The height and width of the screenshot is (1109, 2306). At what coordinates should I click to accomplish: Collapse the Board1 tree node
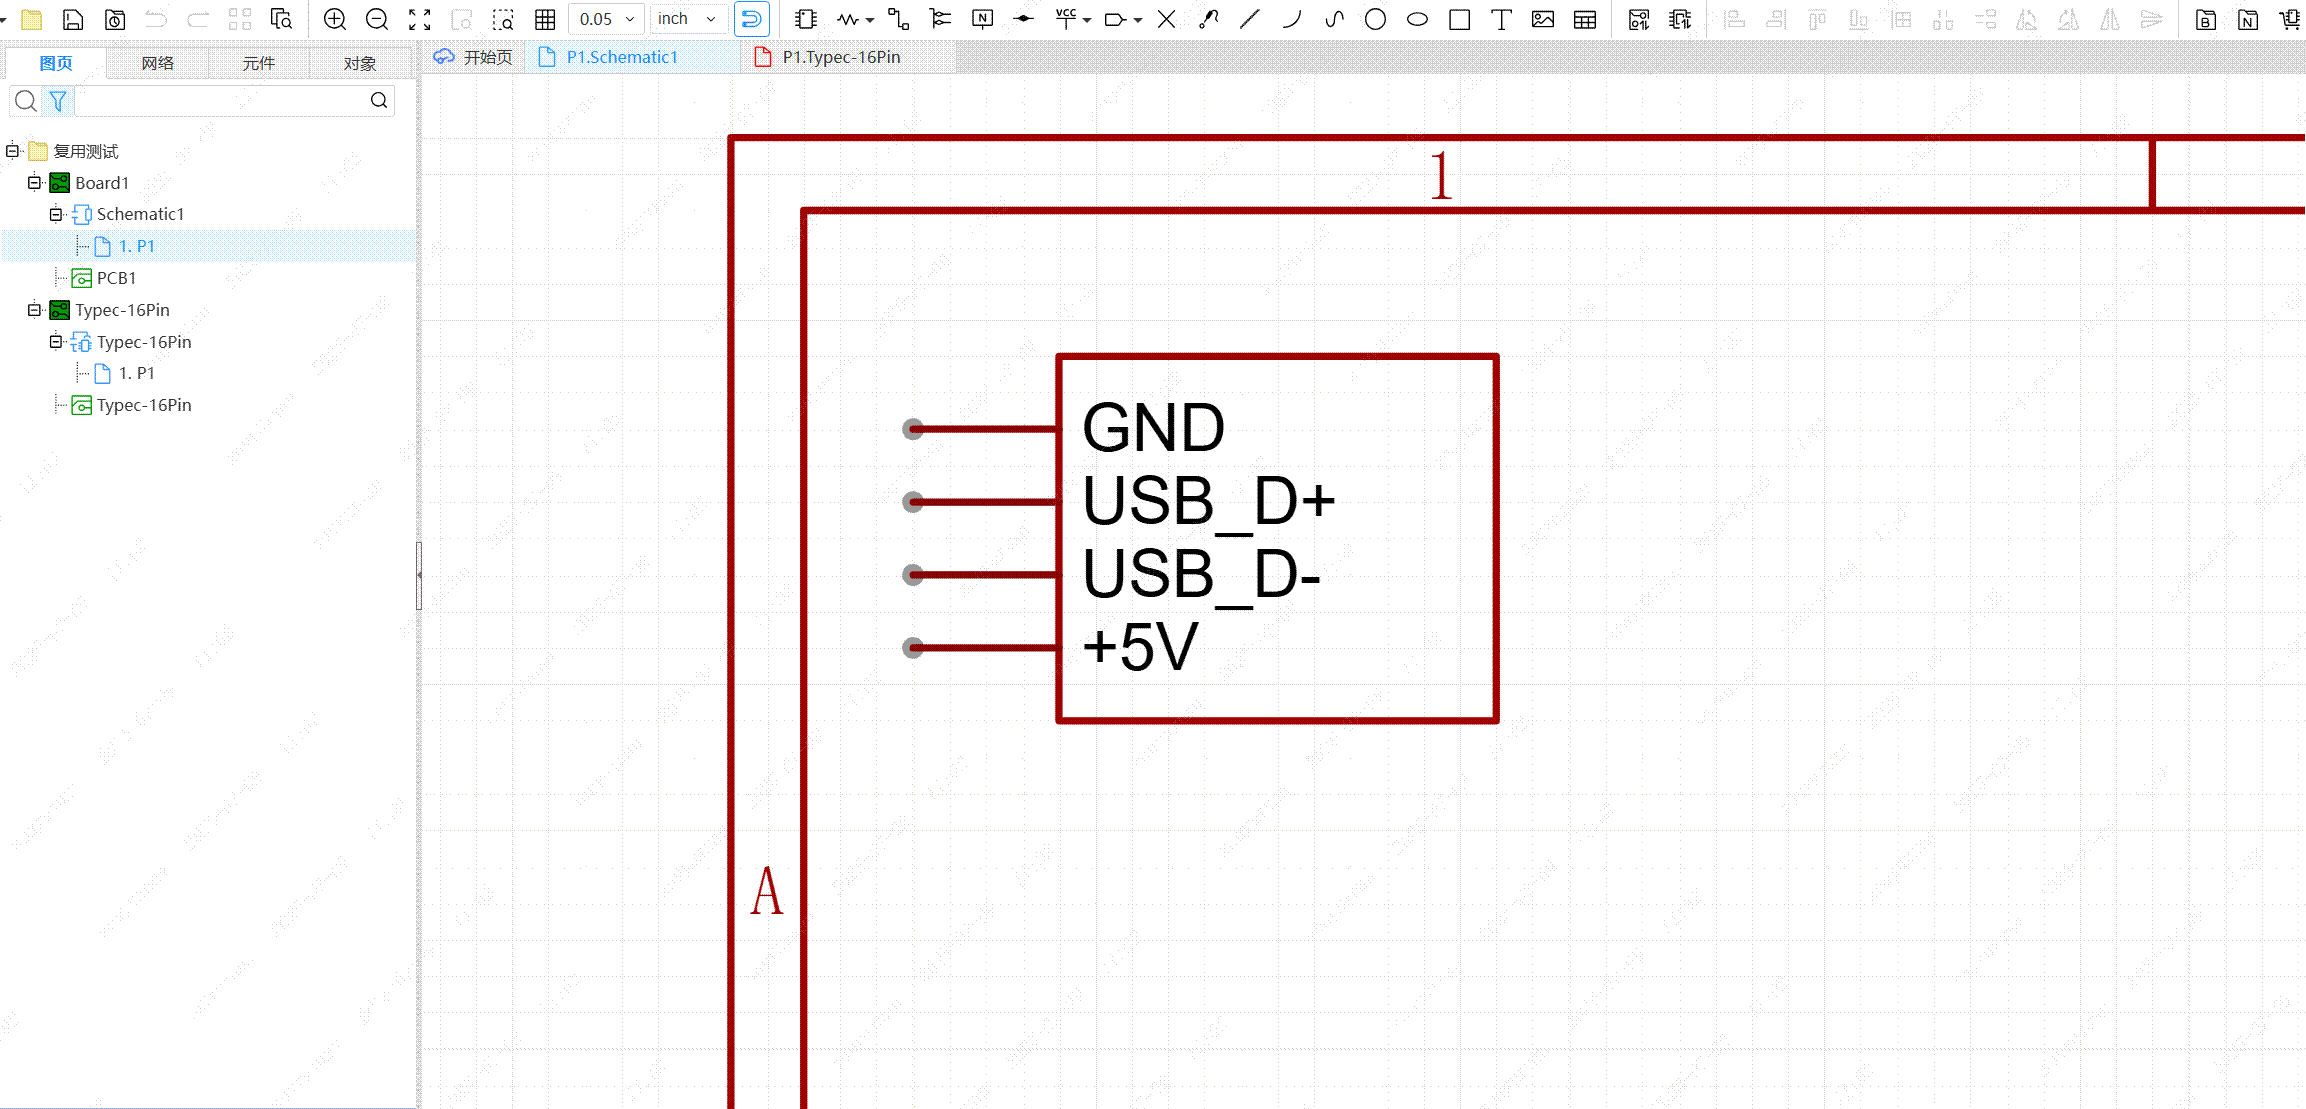(x=34, y=183)
